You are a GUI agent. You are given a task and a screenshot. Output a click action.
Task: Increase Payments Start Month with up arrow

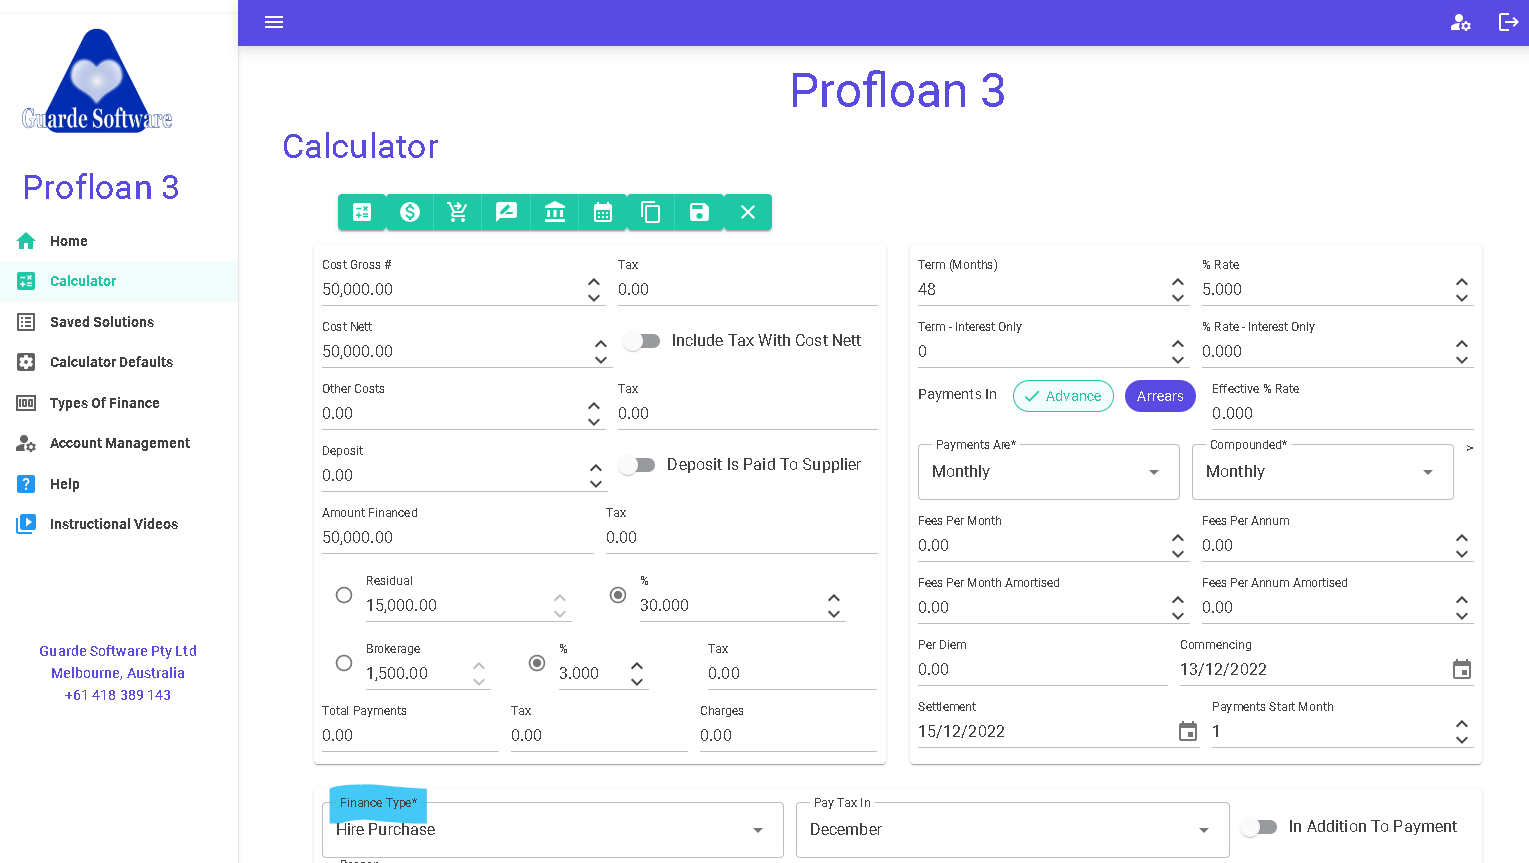[x=1462, y=724]
